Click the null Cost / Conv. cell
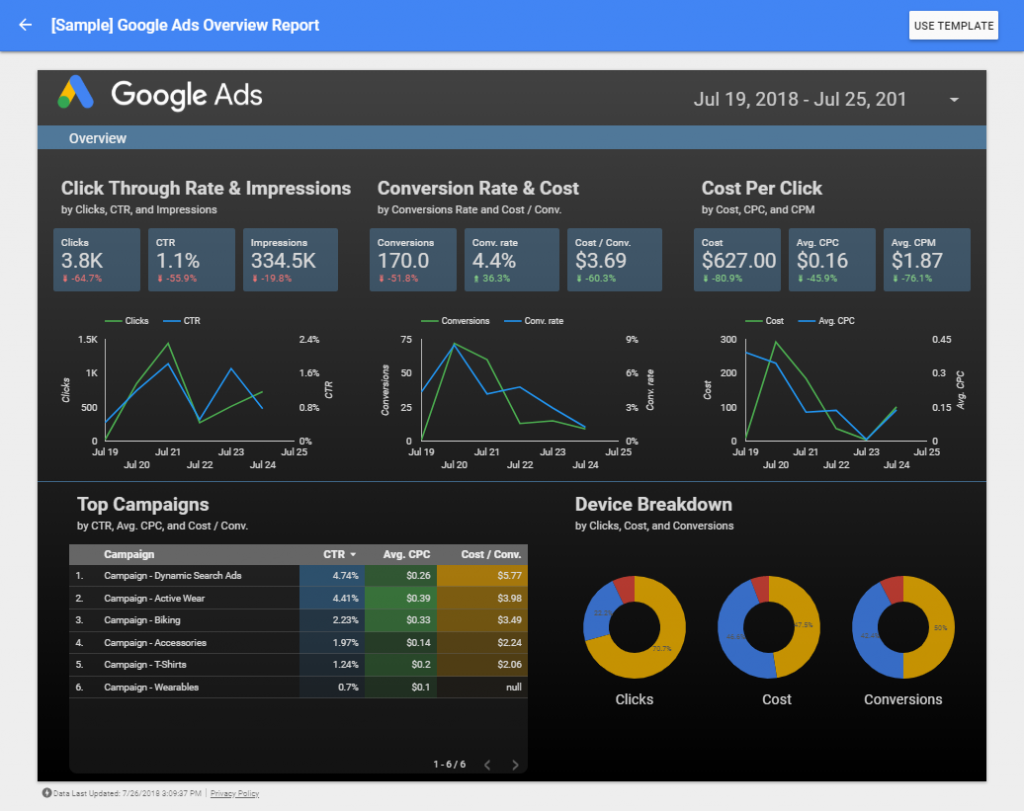Image resolution: width=1024 pixels, height=811 pixels. (x=483, y=687)
